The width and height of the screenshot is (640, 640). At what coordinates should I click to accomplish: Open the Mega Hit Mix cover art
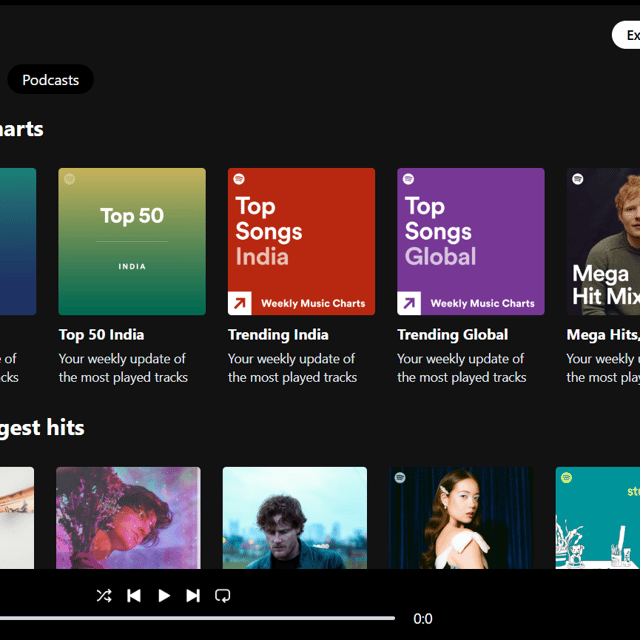pyautogui.click(x=603, y=241)
